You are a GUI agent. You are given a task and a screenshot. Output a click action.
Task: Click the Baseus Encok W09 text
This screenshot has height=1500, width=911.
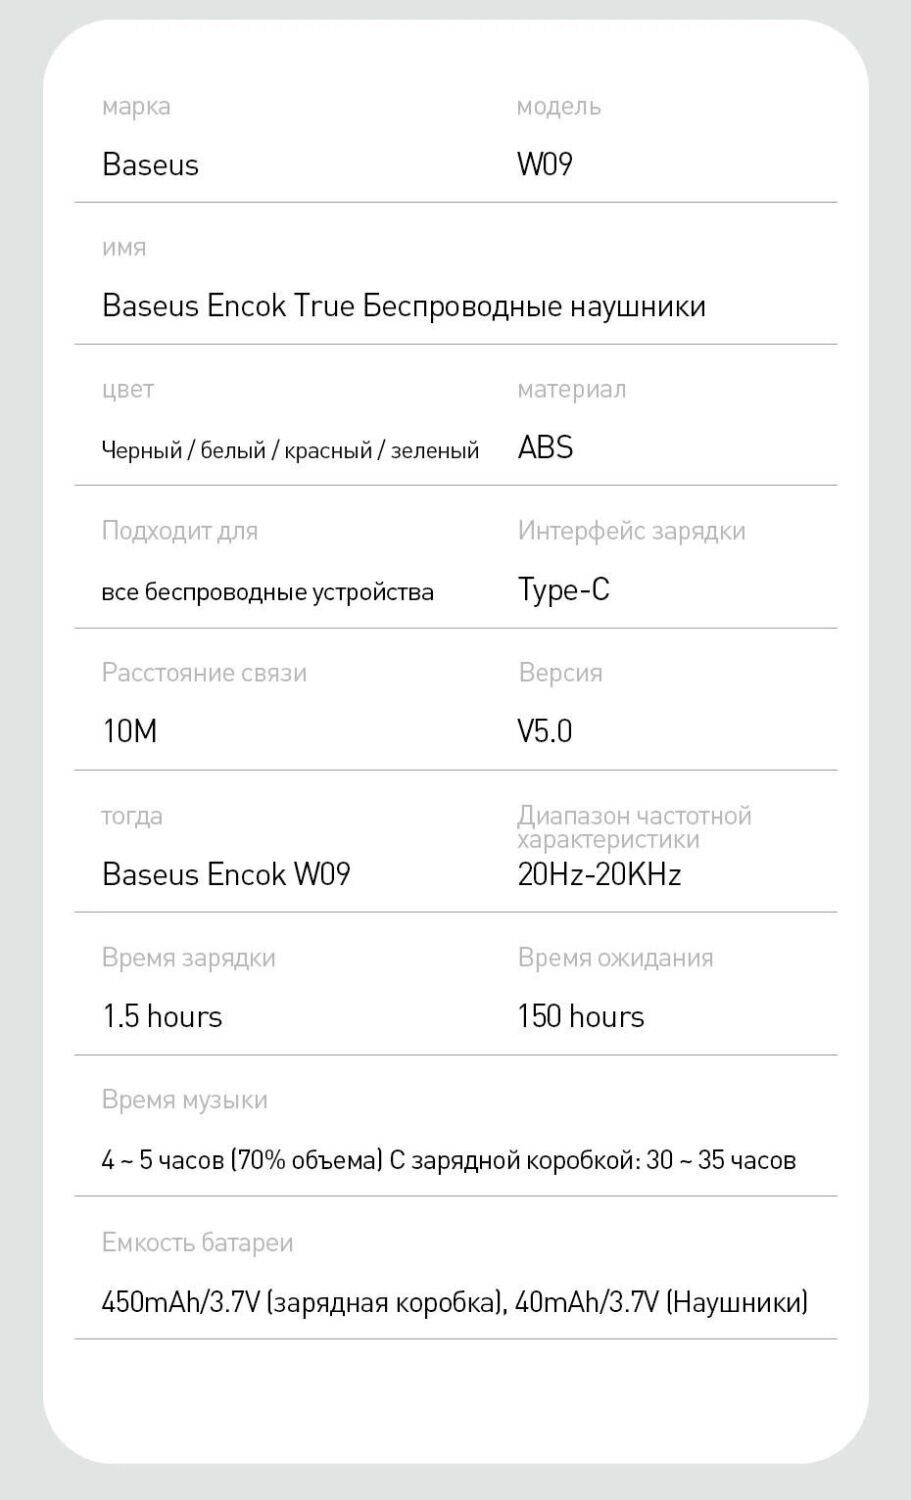coord(226,875)
